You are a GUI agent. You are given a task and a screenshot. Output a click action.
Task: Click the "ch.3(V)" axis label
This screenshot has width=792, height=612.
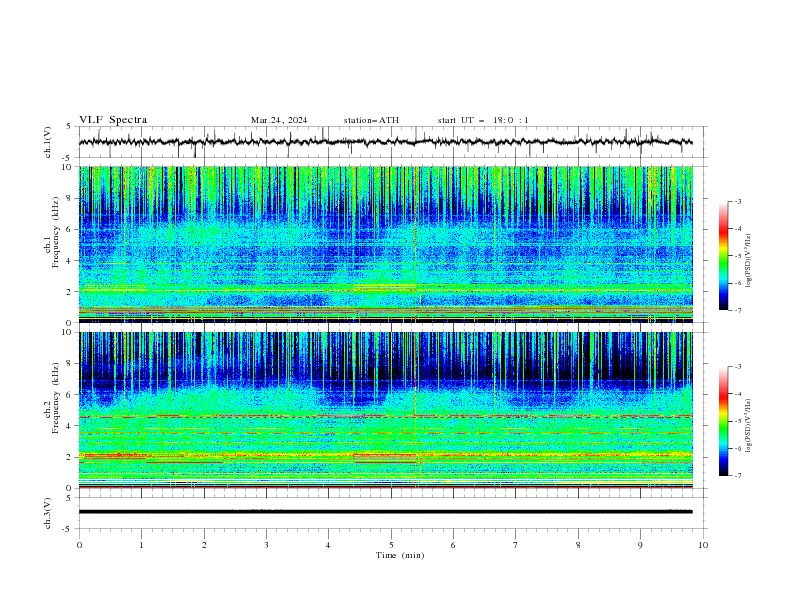(48, 513)
